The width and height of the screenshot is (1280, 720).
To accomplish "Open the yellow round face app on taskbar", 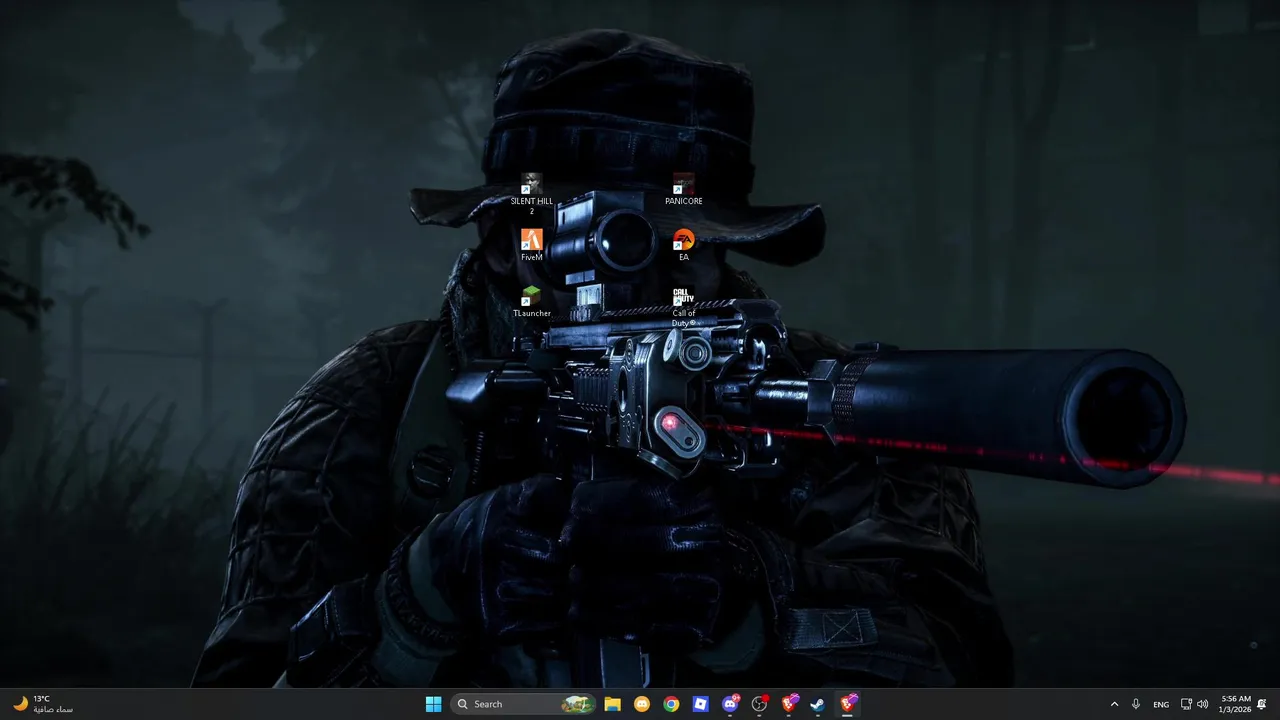I will pyautogui.click(x=642, y=704).
